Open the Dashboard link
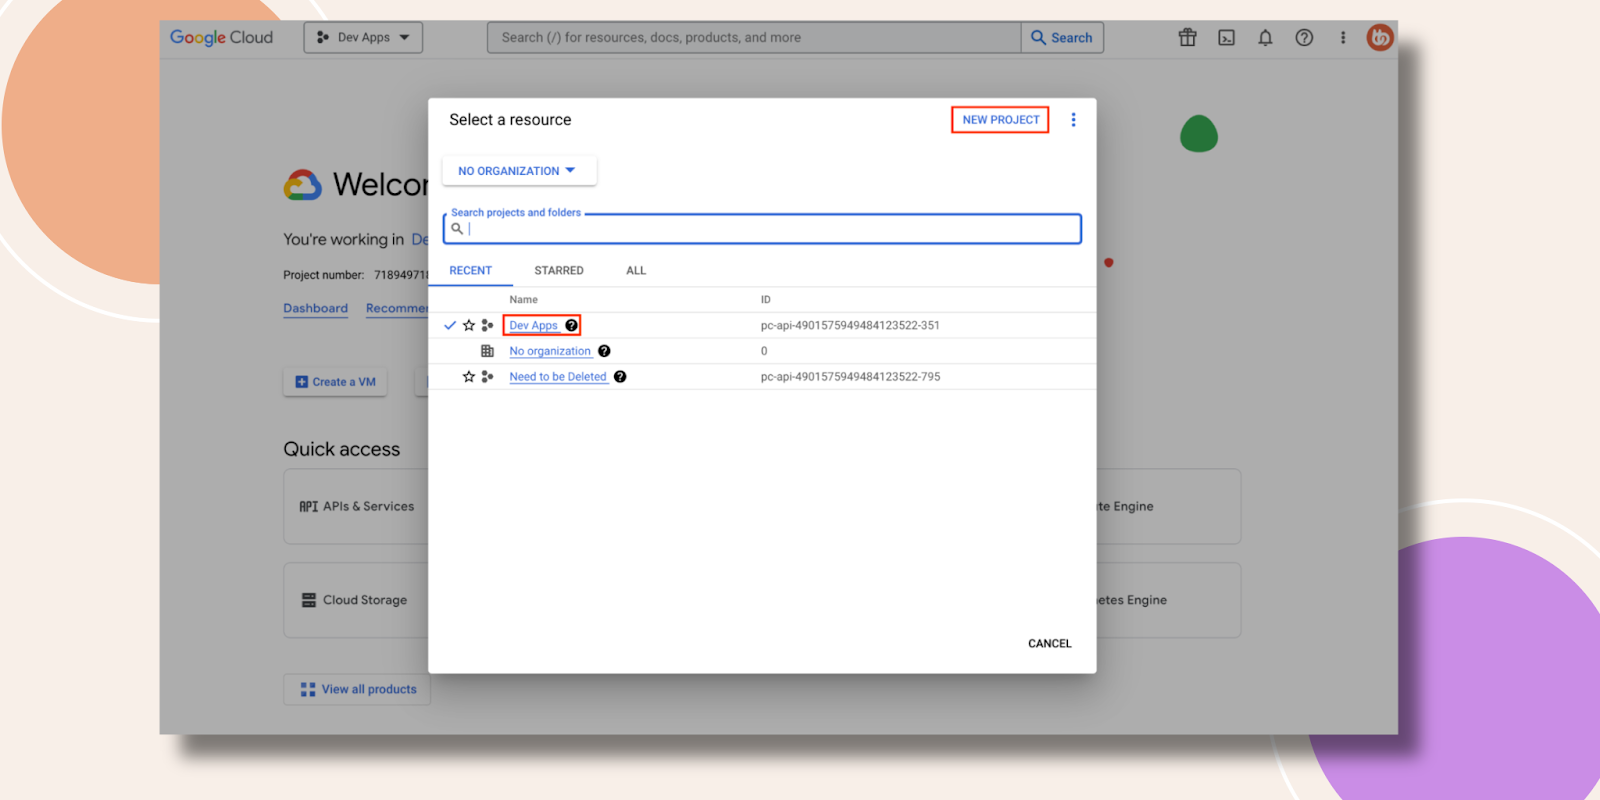This screenshot has width=1600, height=800. [x=315, y=308]
